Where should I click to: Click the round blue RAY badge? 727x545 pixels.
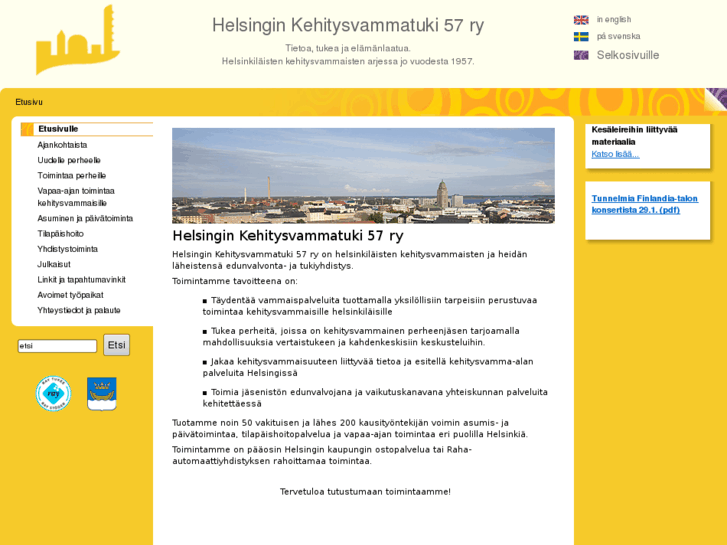pyautogui.click(x=53, y=393)
